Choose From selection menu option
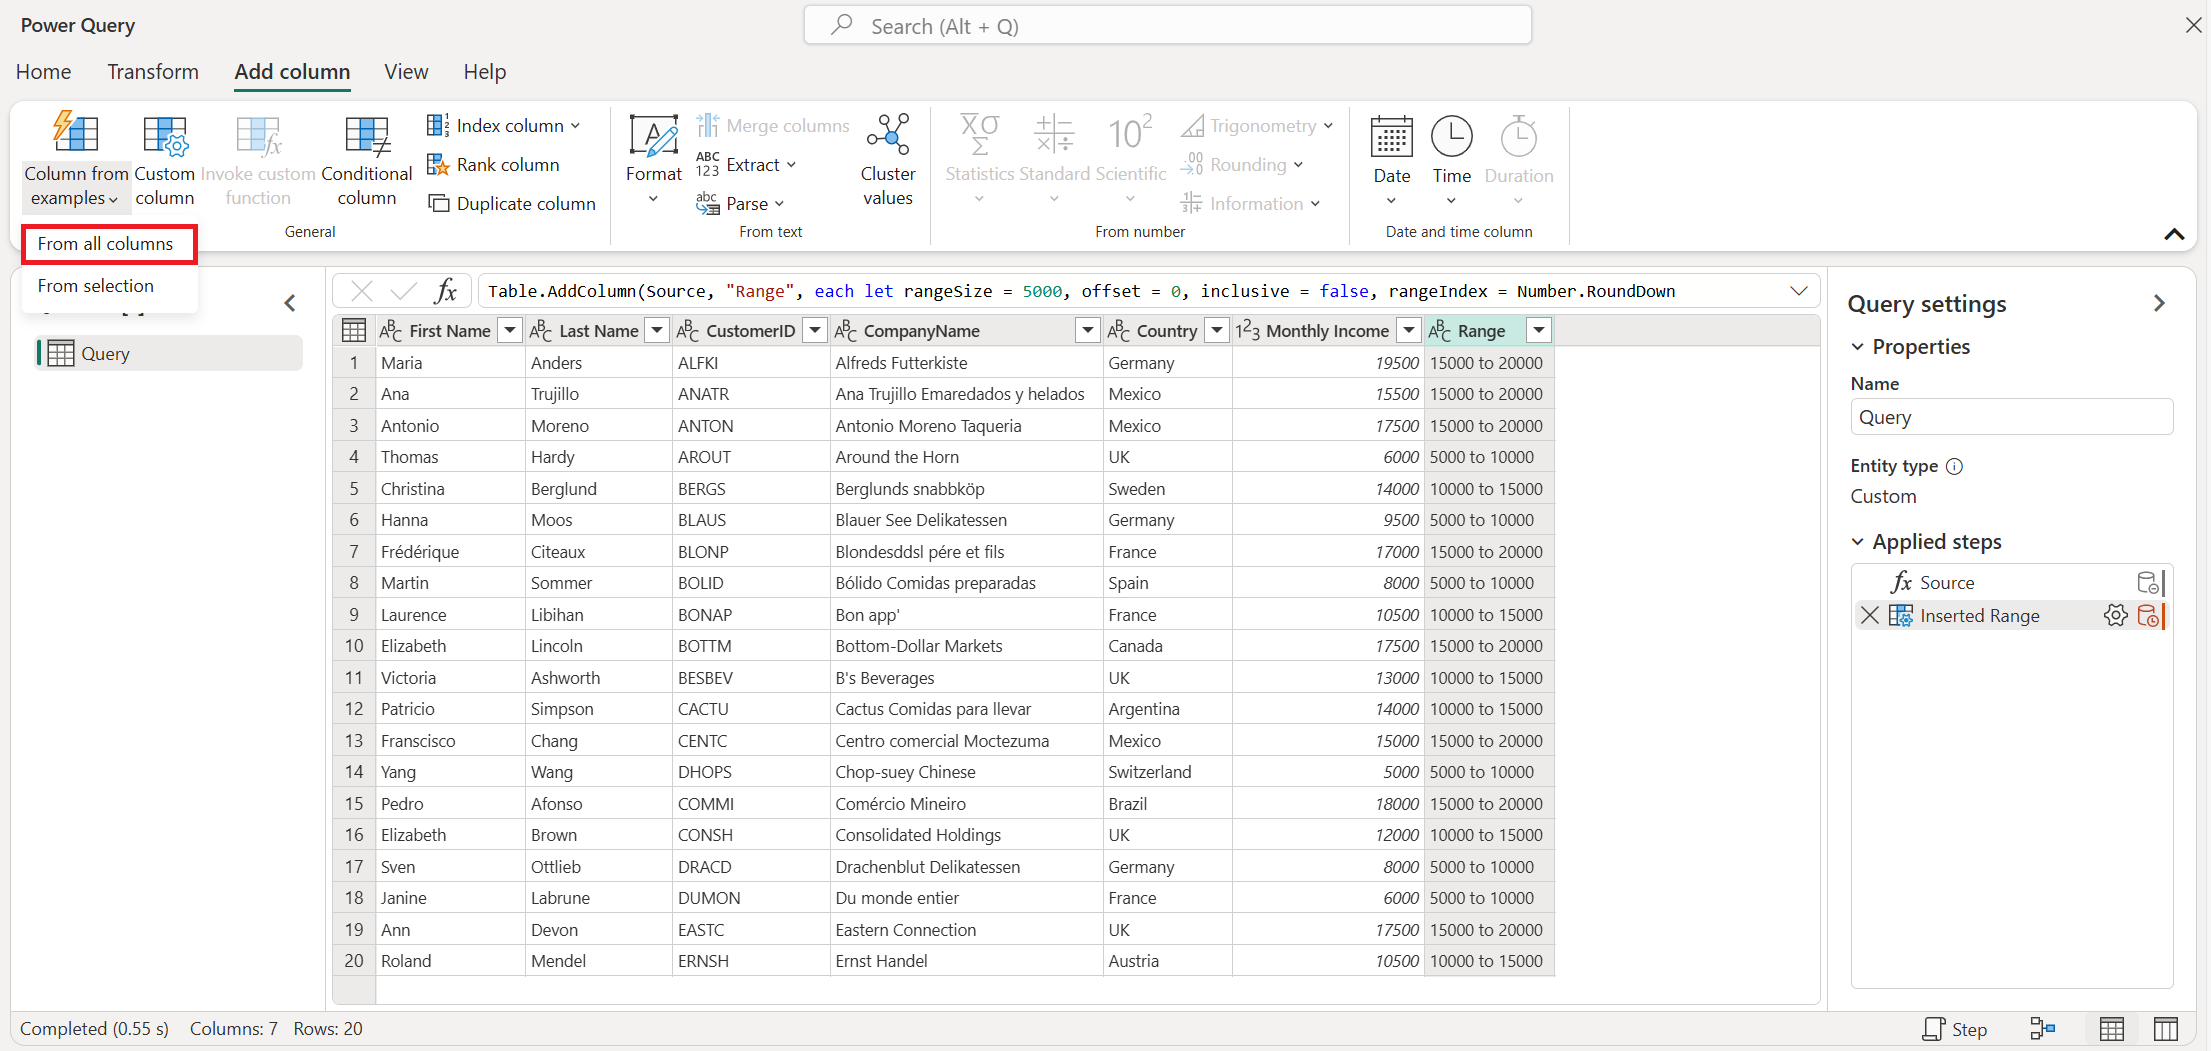This screenshot has height=1051, width=2211. [96, 286]
